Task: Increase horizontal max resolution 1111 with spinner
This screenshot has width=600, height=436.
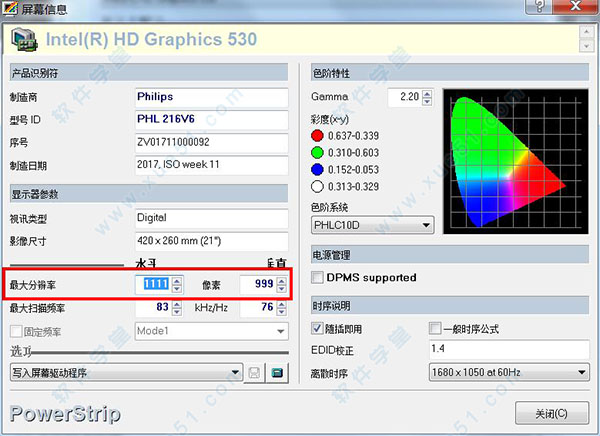Action: click(177, 281)
